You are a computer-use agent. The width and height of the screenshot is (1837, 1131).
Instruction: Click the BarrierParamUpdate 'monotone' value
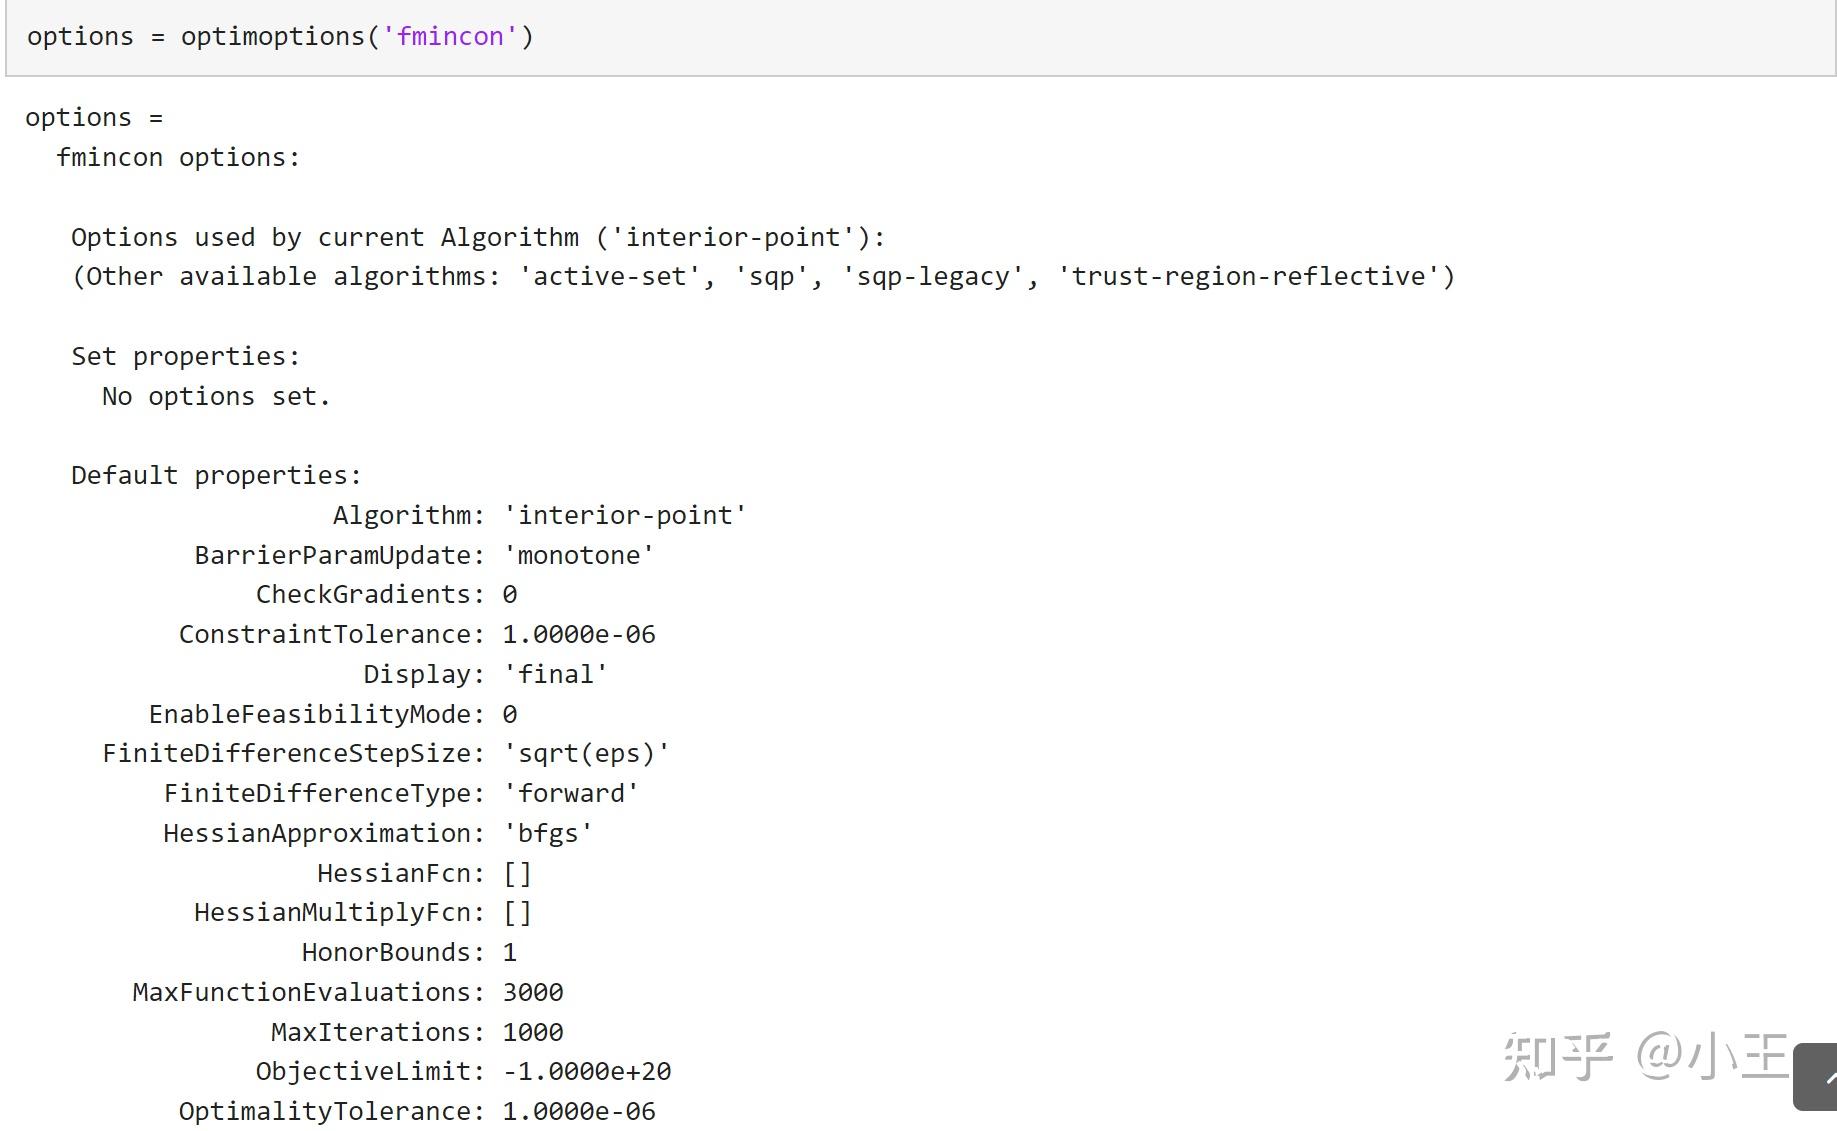579,556
